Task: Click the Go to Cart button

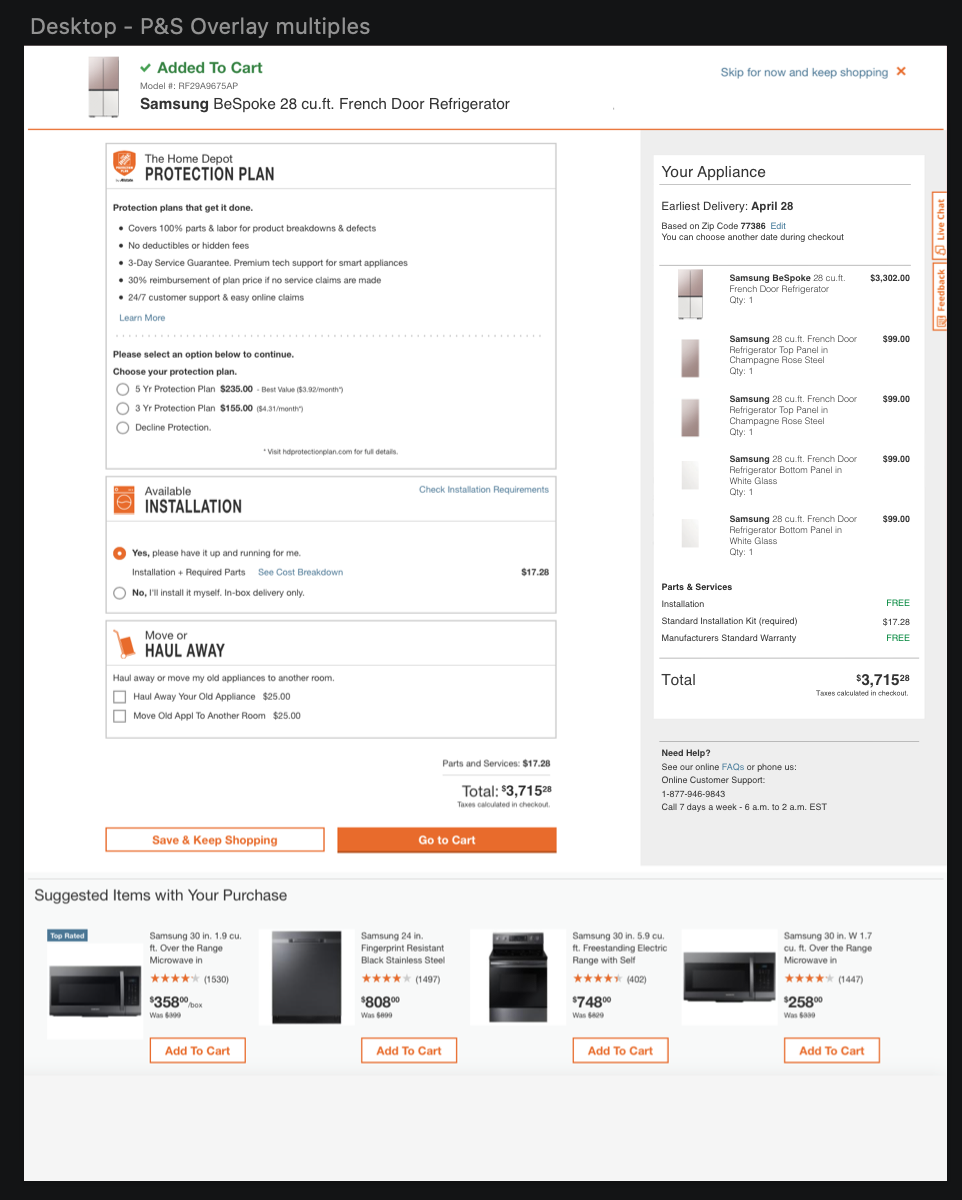Action: 447,840
